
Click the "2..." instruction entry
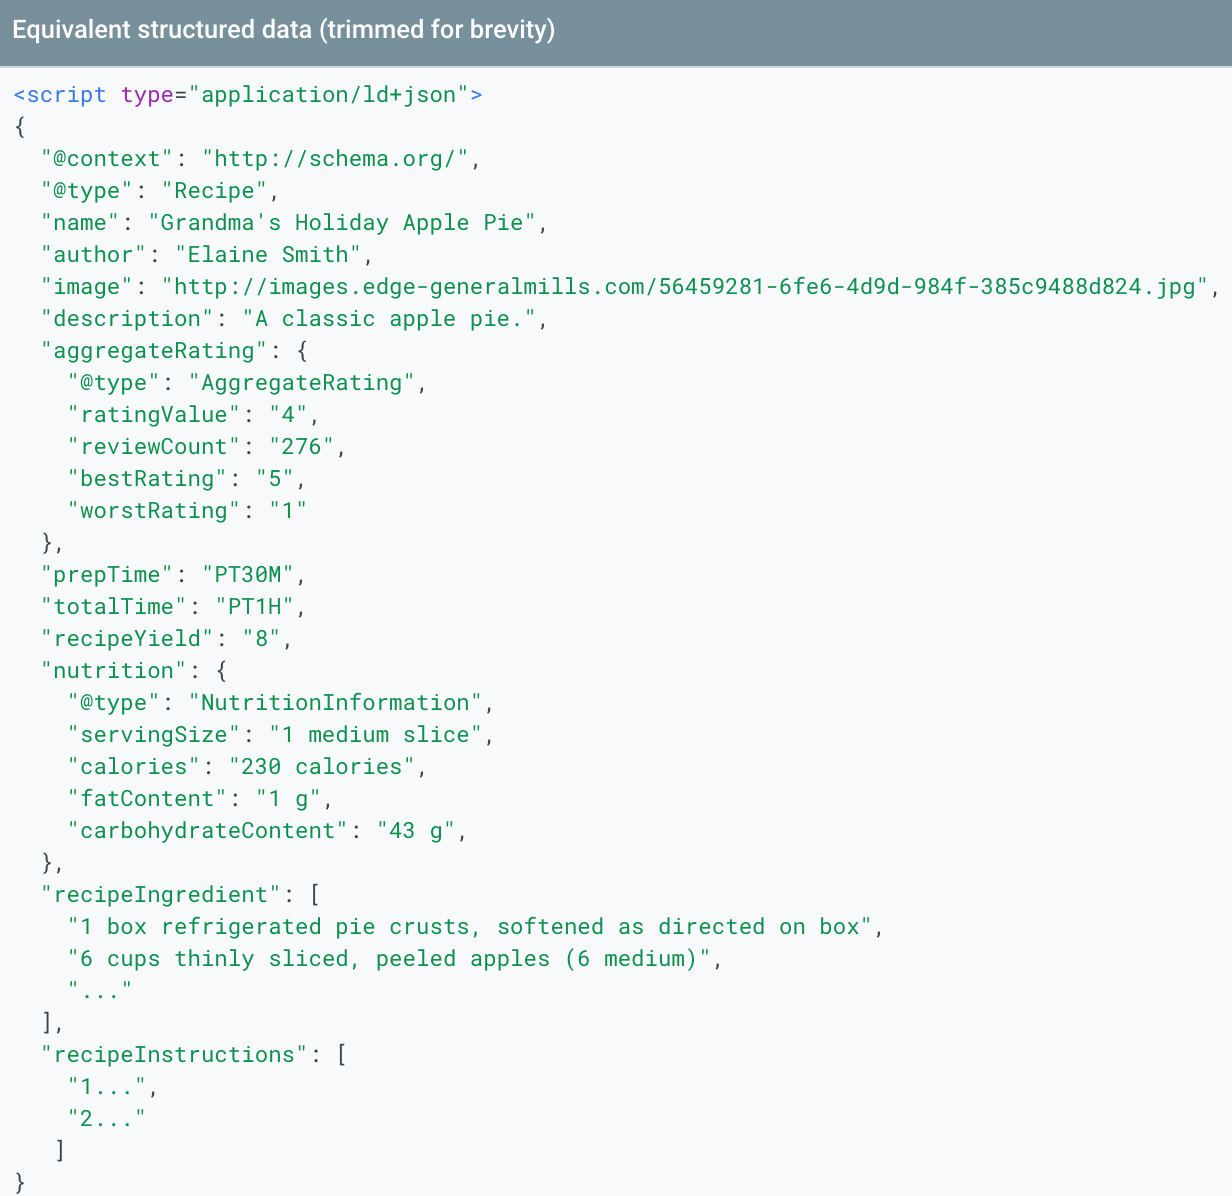(x=106, y=1119)
